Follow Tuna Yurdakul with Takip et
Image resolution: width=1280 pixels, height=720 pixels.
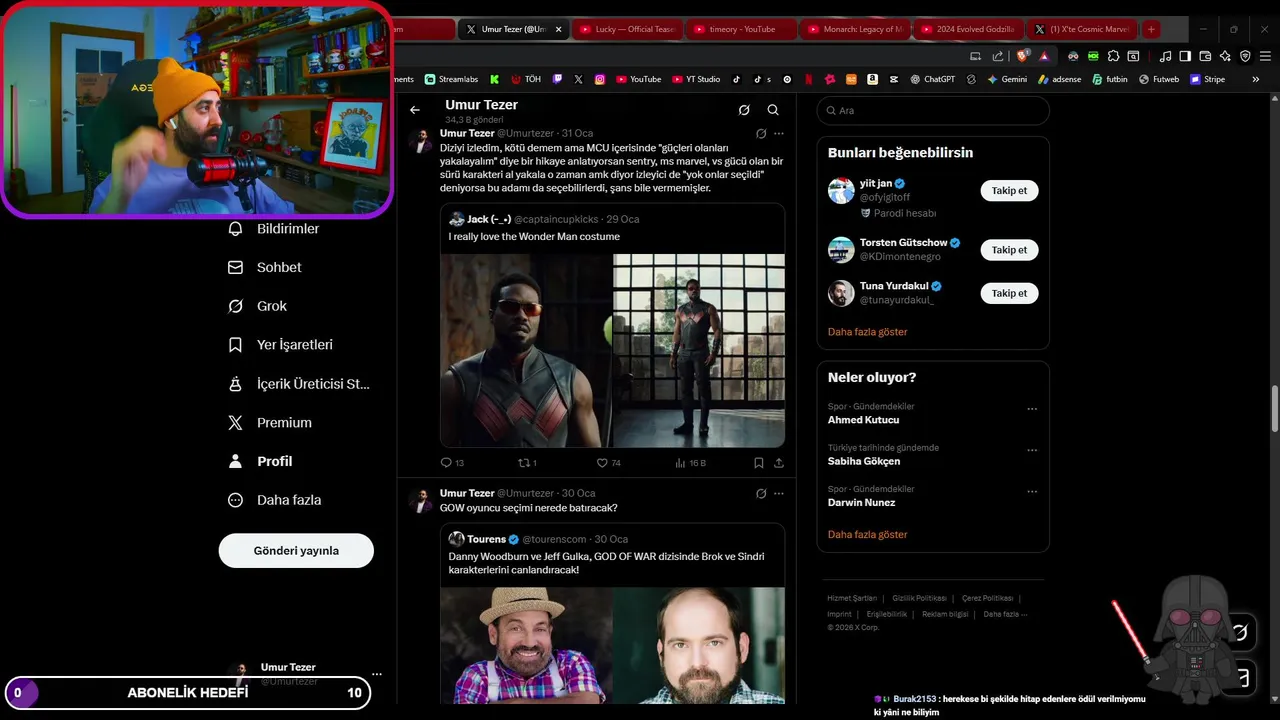tap(1009, 293)
